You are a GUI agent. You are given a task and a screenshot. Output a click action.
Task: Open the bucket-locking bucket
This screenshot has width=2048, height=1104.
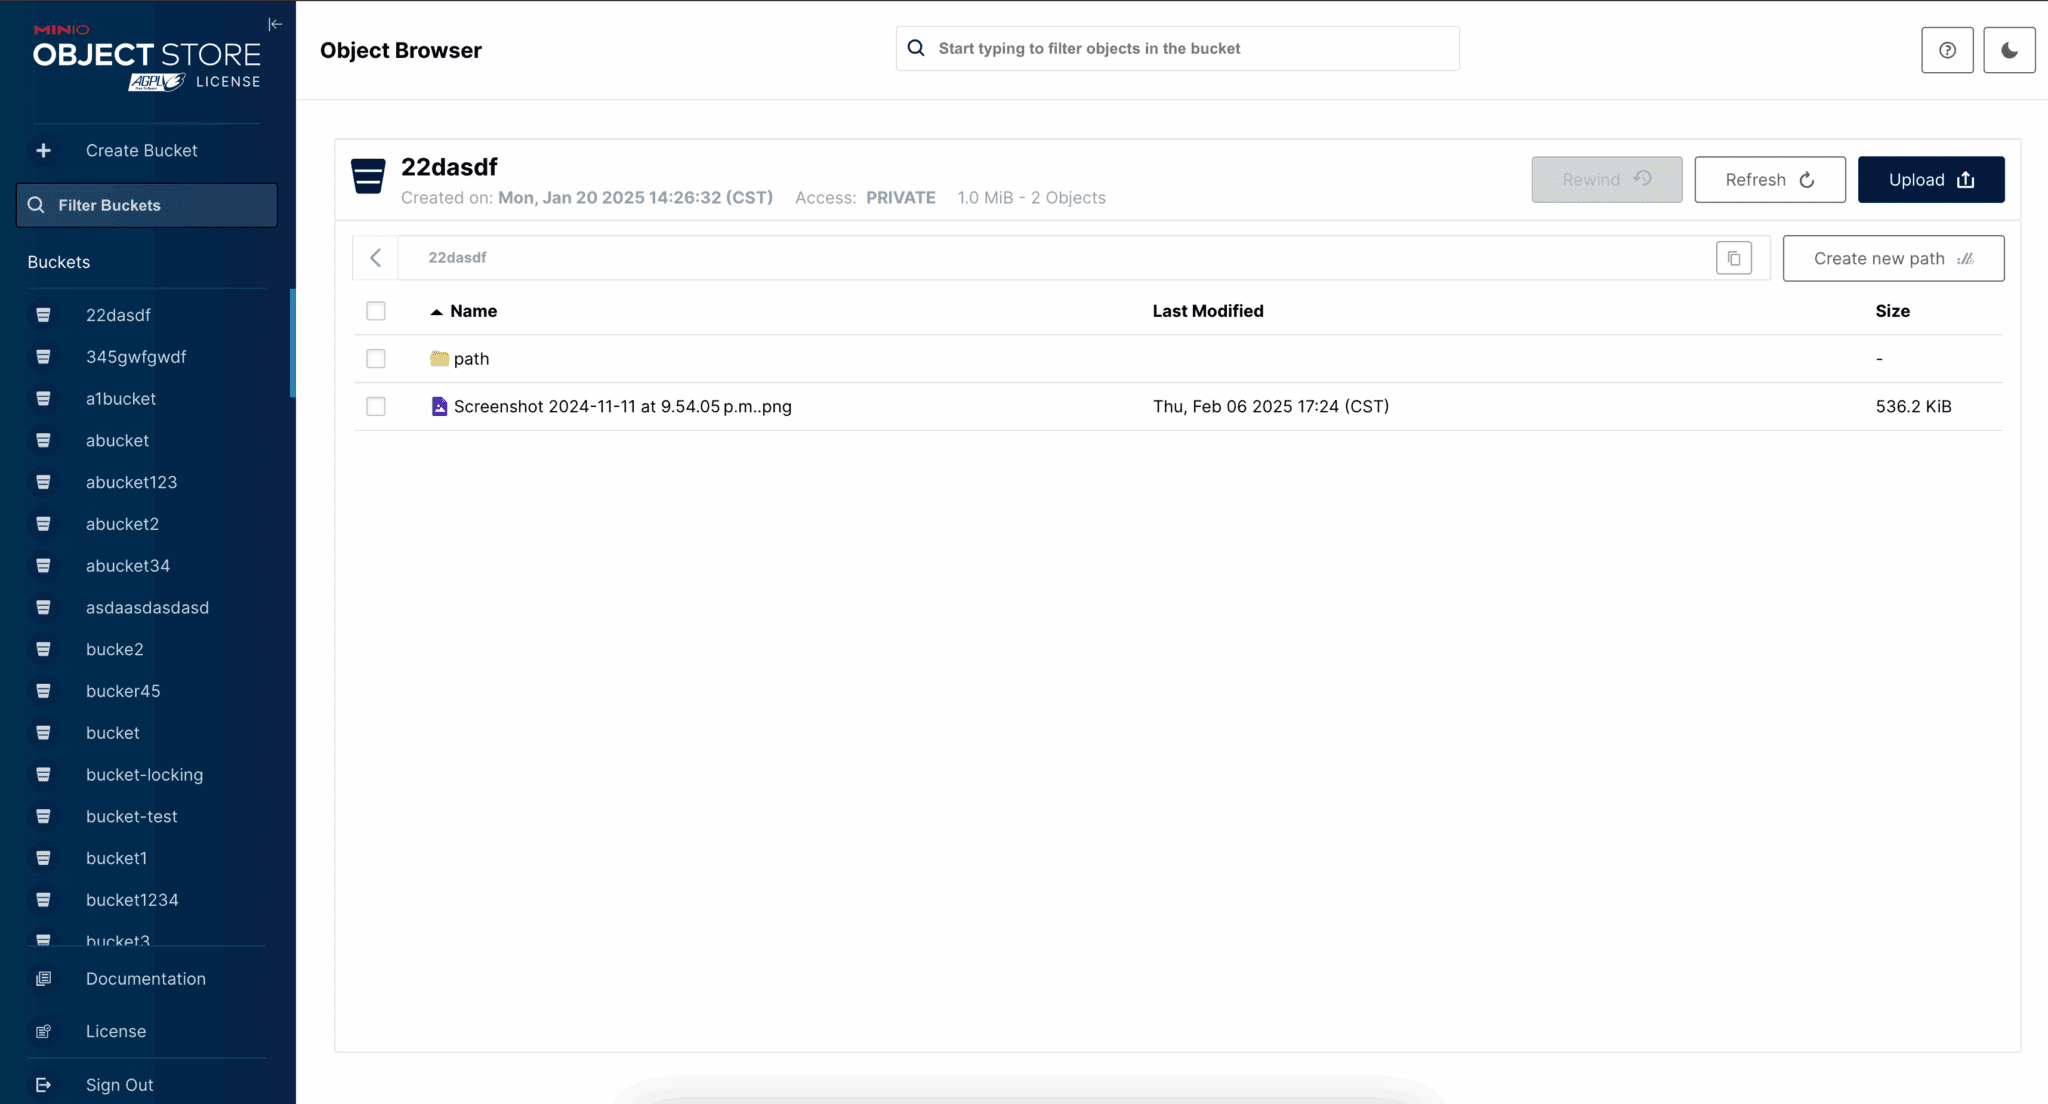tap(144, 775)
